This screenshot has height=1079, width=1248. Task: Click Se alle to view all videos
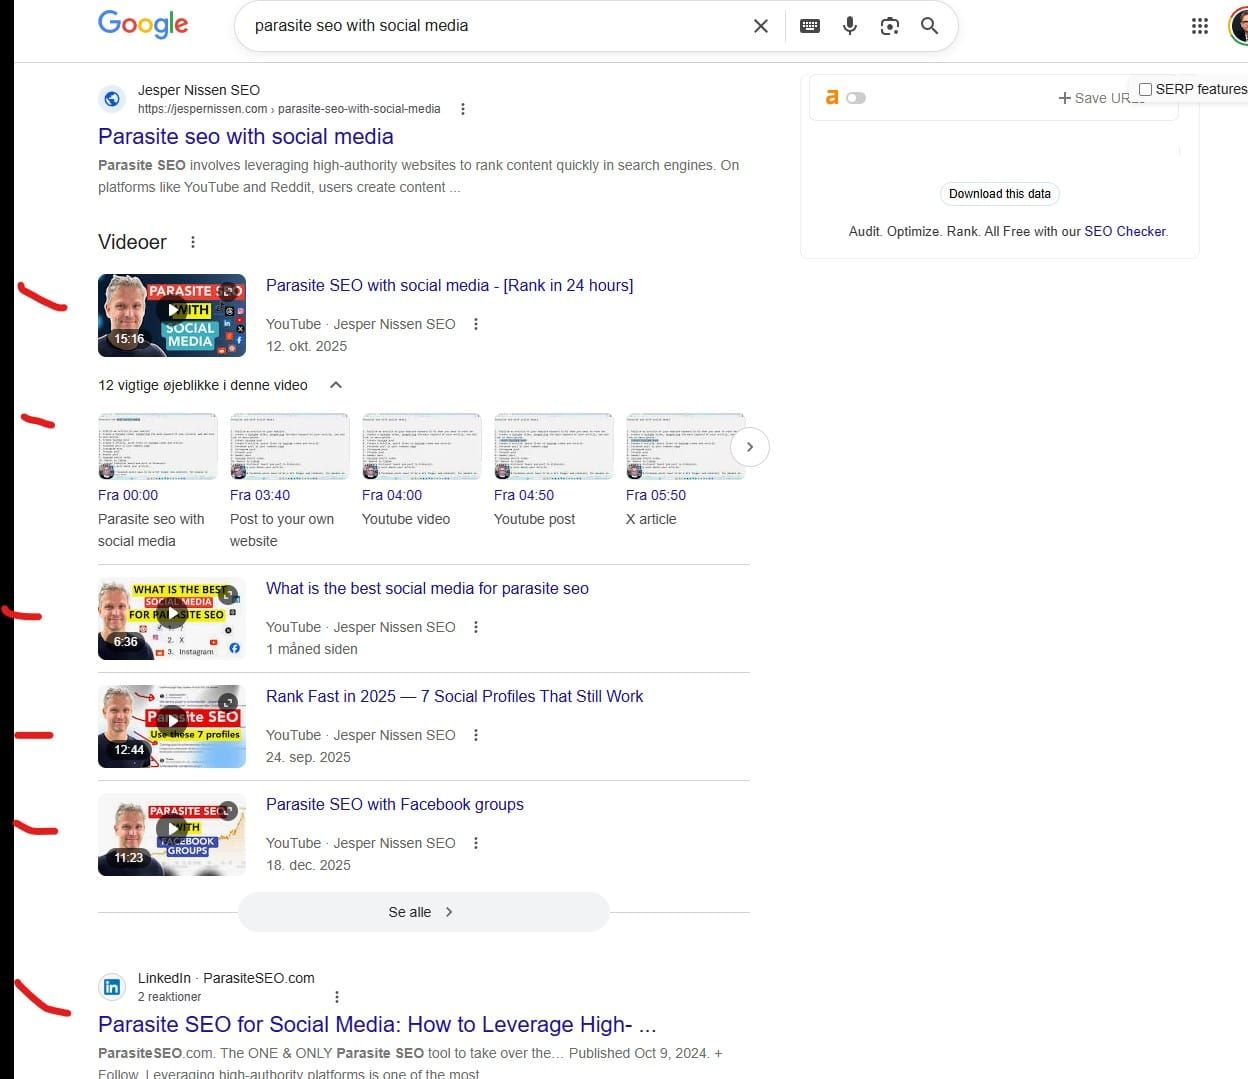423,912
